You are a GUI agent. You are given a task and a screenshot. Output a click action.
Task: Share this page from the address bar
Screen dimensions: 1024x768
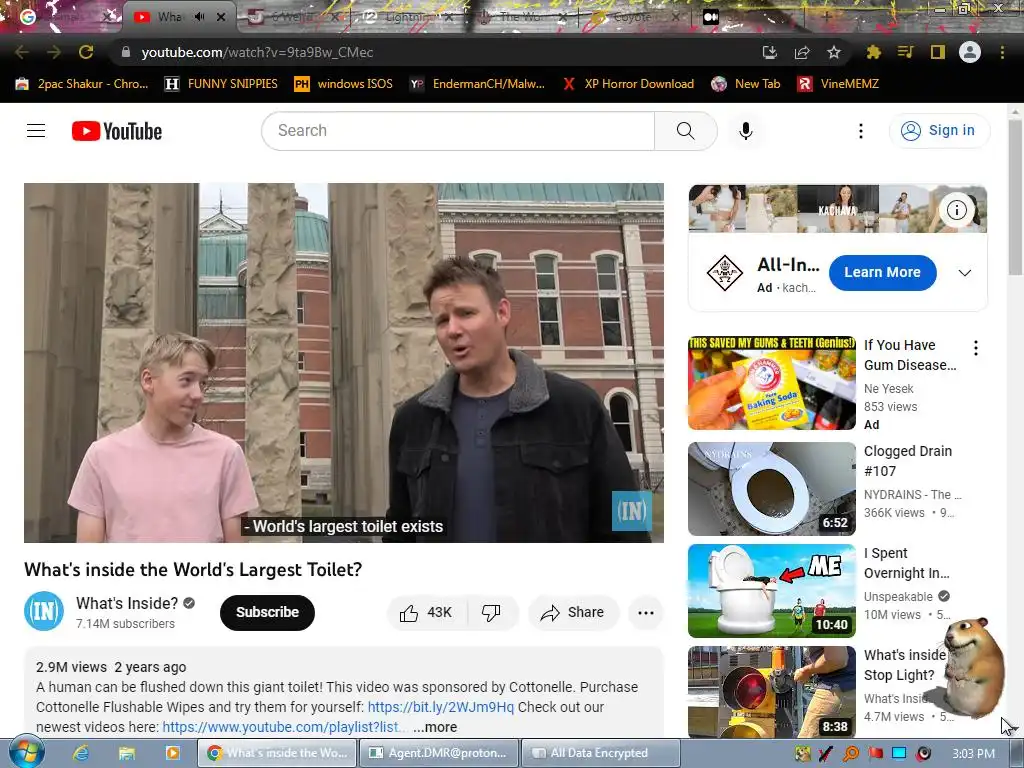tap(802, 52)
